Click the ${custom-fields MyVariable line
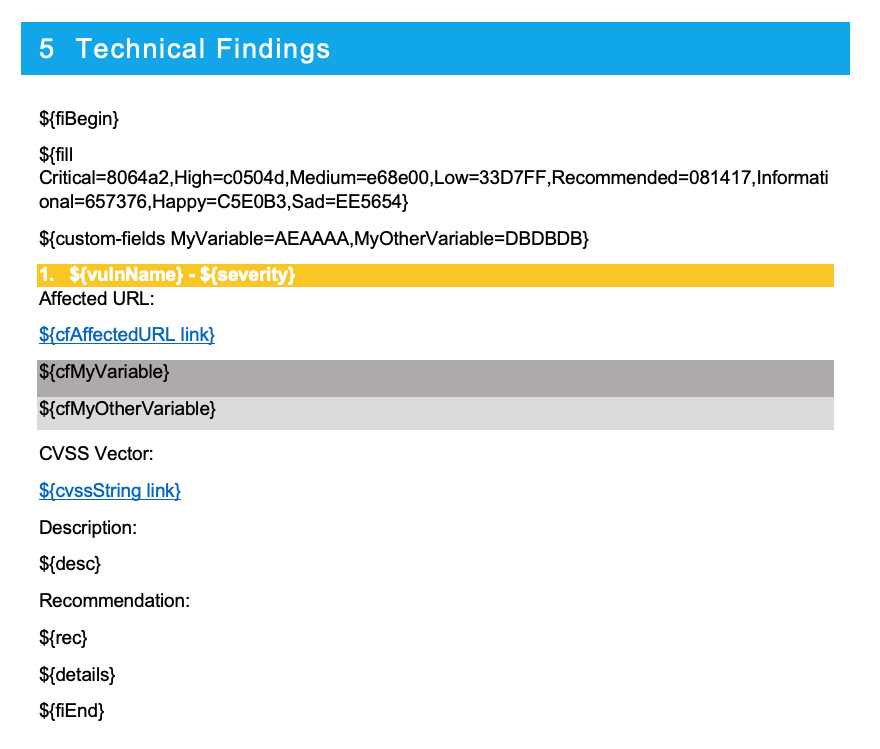This screenshot has width=880, height=749. point(314,239)
